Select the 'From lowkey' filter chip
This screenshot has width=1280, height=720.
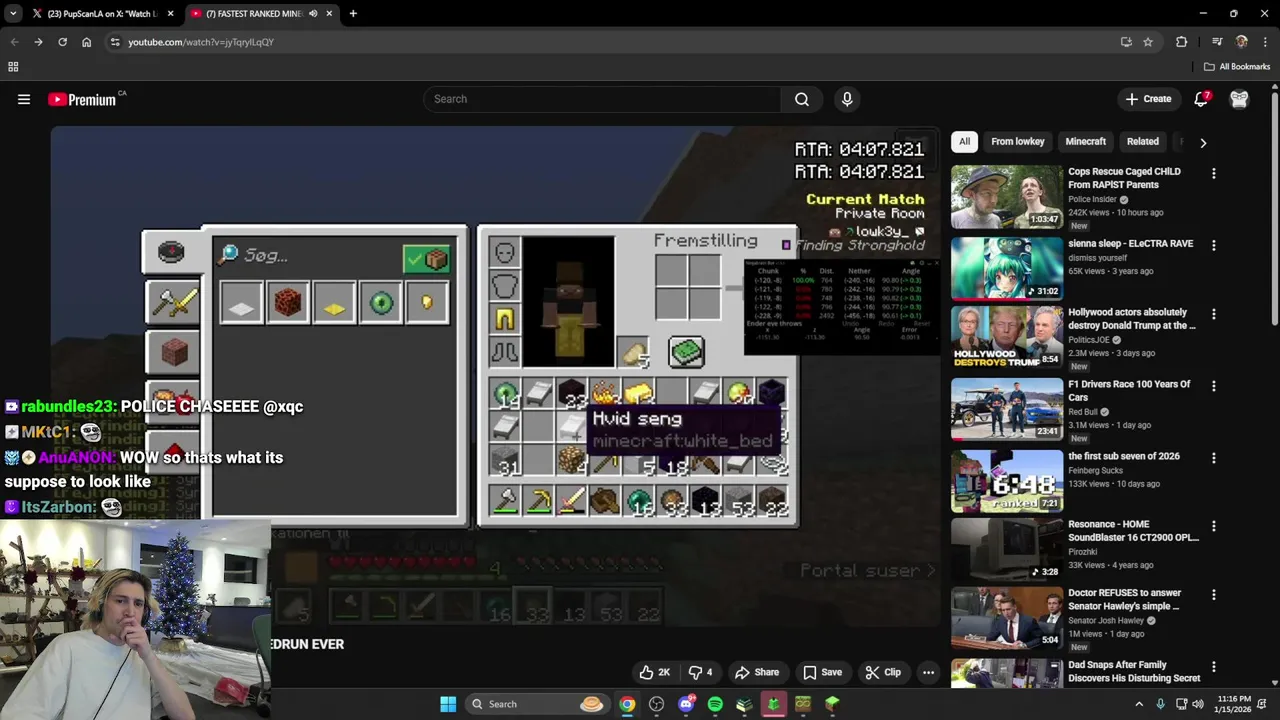coord(1018,142)
